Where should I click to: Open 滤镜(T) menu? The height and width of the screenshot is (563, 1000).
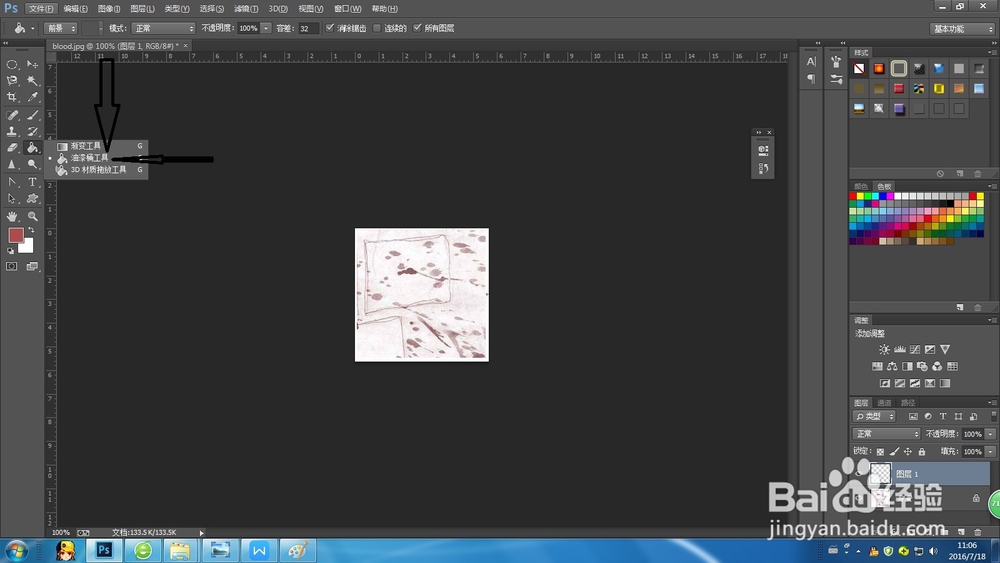point(246,9)
